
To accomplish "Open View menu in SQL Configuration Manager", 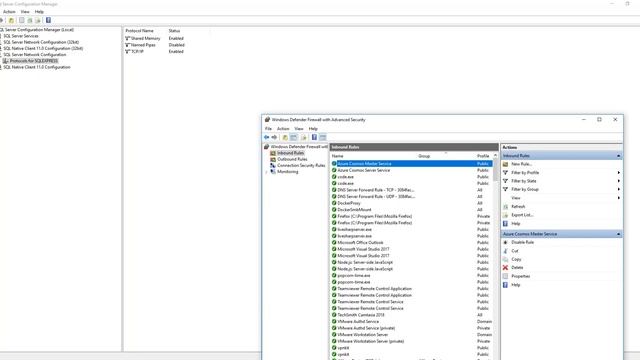I will coord(25,12).
